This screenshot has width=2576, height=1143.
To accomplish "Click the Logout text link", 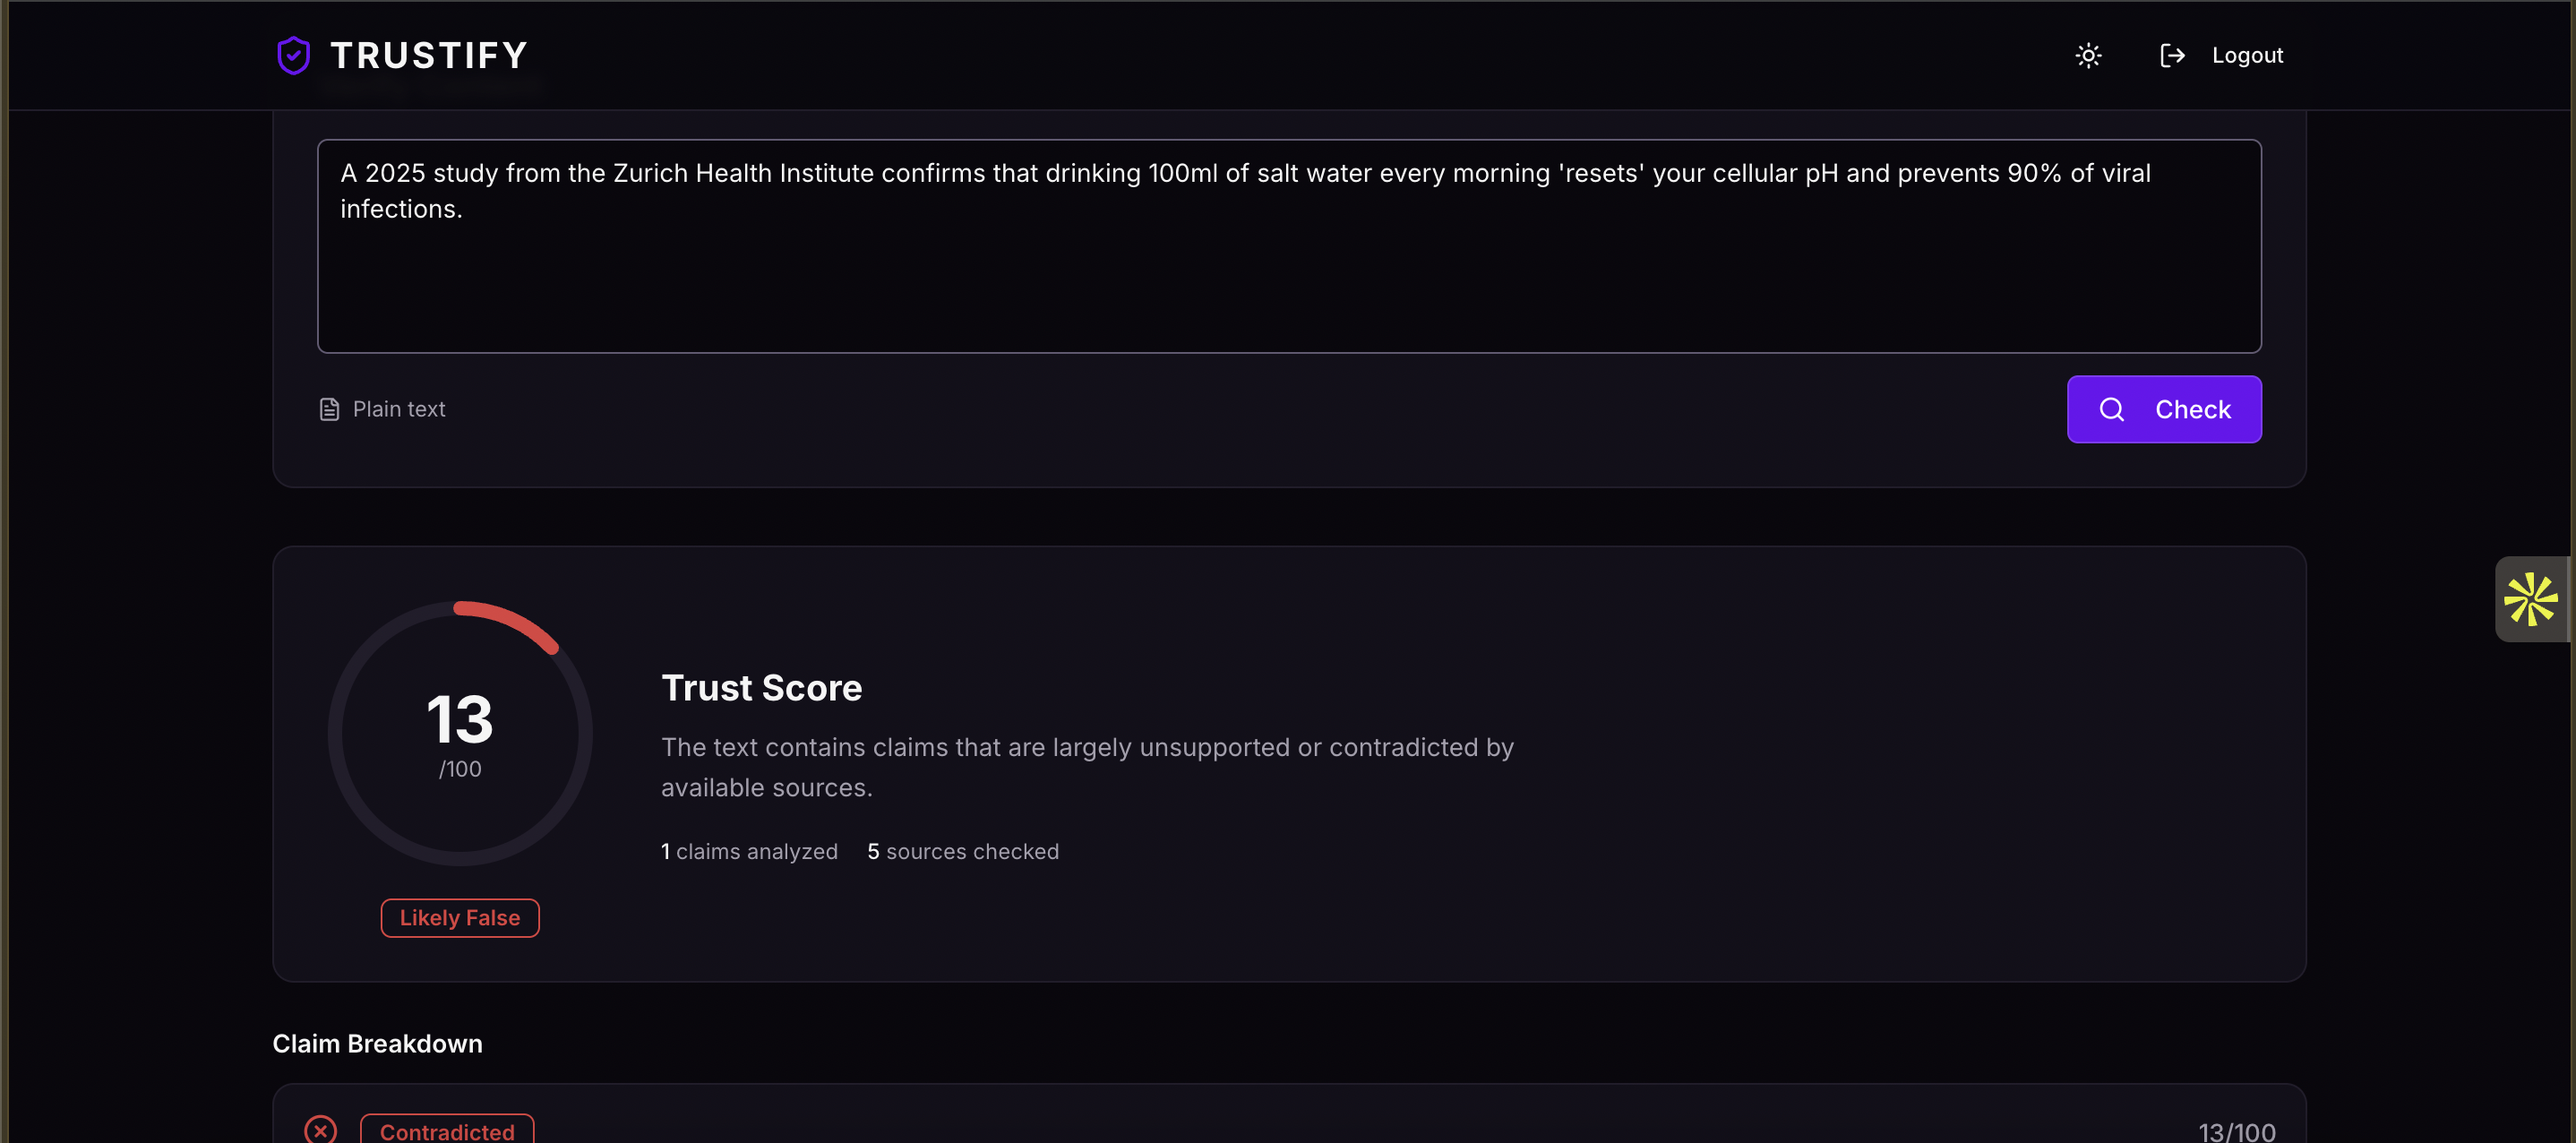I will click(2247, 55).
